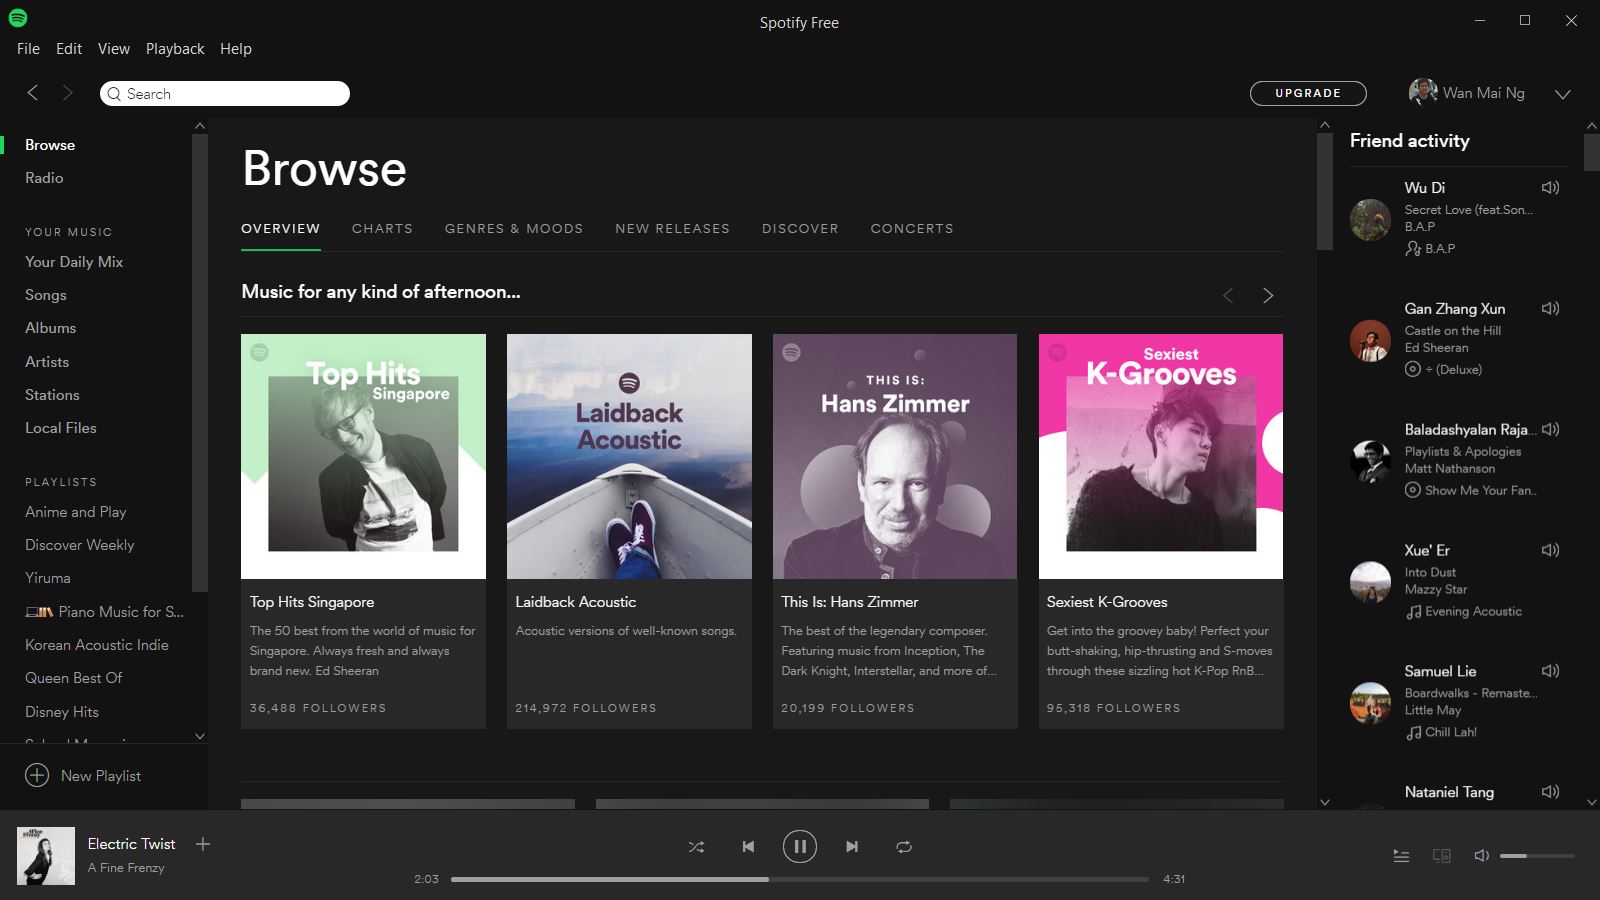Skip to the next track
This screenshot has height=900, width=1600.
coord(851,846)
